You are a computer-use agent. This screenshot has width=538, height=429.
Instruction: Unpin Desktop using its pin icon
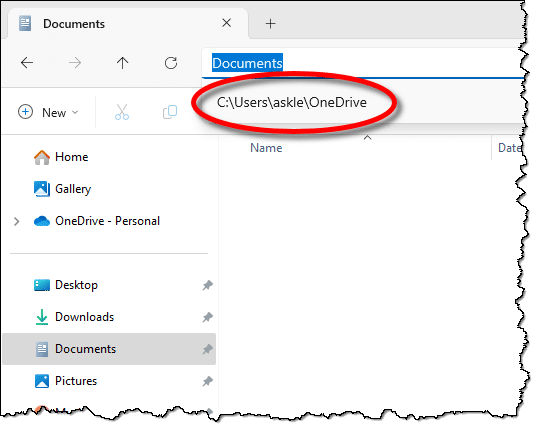[x=207, y=285]
